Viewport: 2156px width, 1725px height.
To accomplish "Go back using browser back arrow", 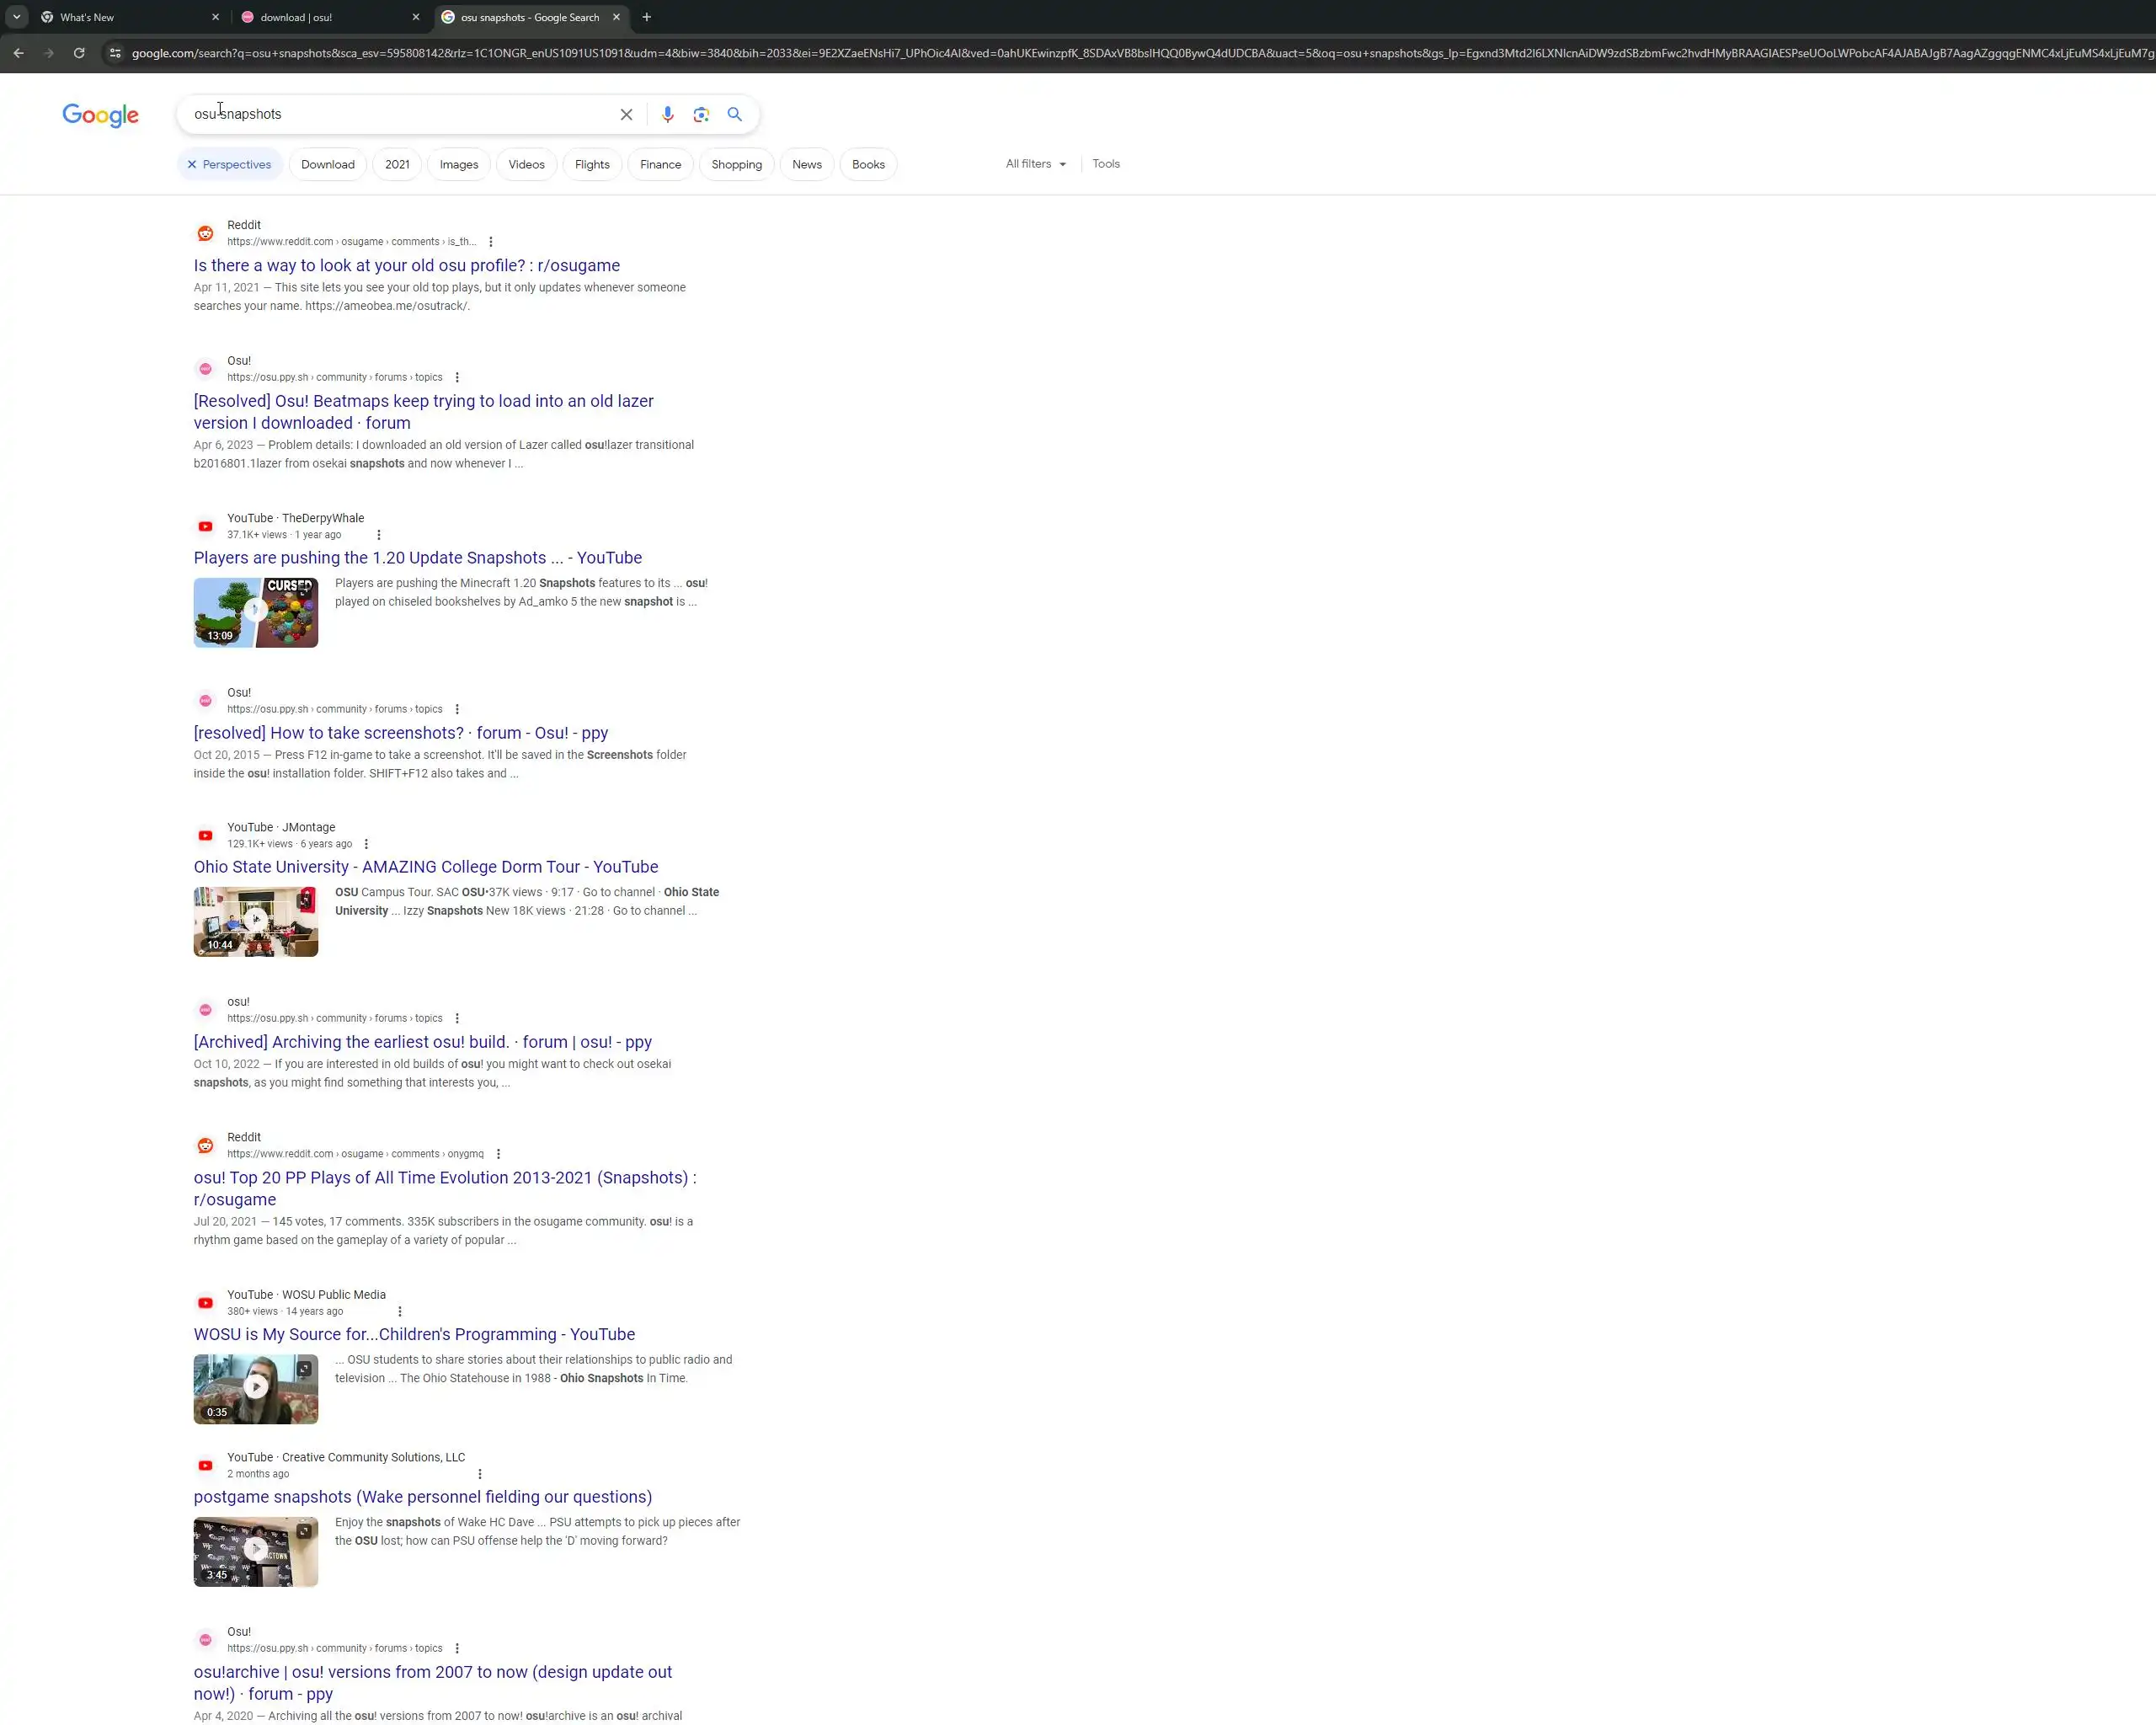I will coord(19,53).
